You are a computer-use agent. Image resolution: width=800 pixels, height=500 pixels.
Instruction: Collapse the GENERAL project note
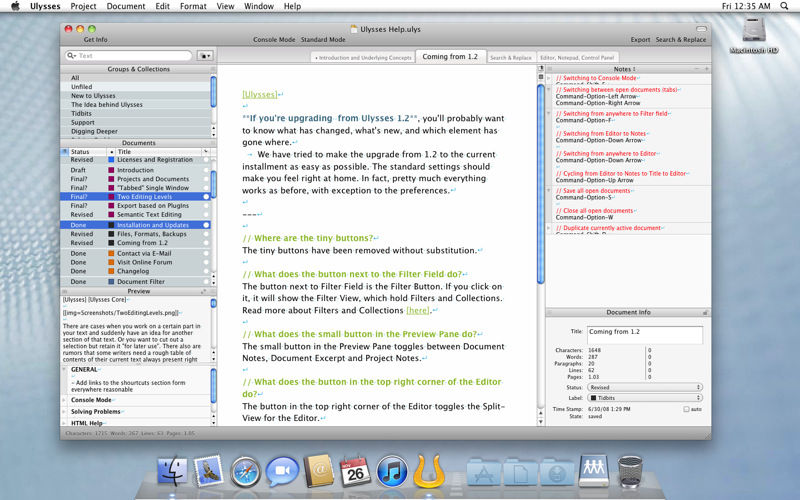[x=64, y=369]
